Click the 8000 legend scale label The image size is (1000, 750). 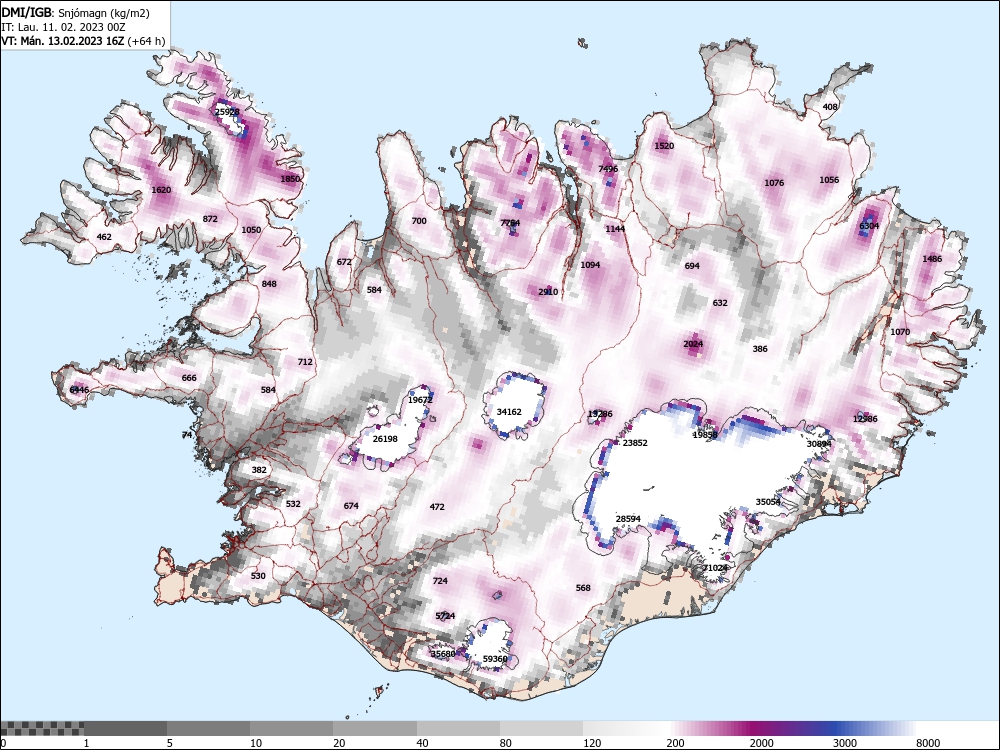pyautogui.click(x=928, y=743)
